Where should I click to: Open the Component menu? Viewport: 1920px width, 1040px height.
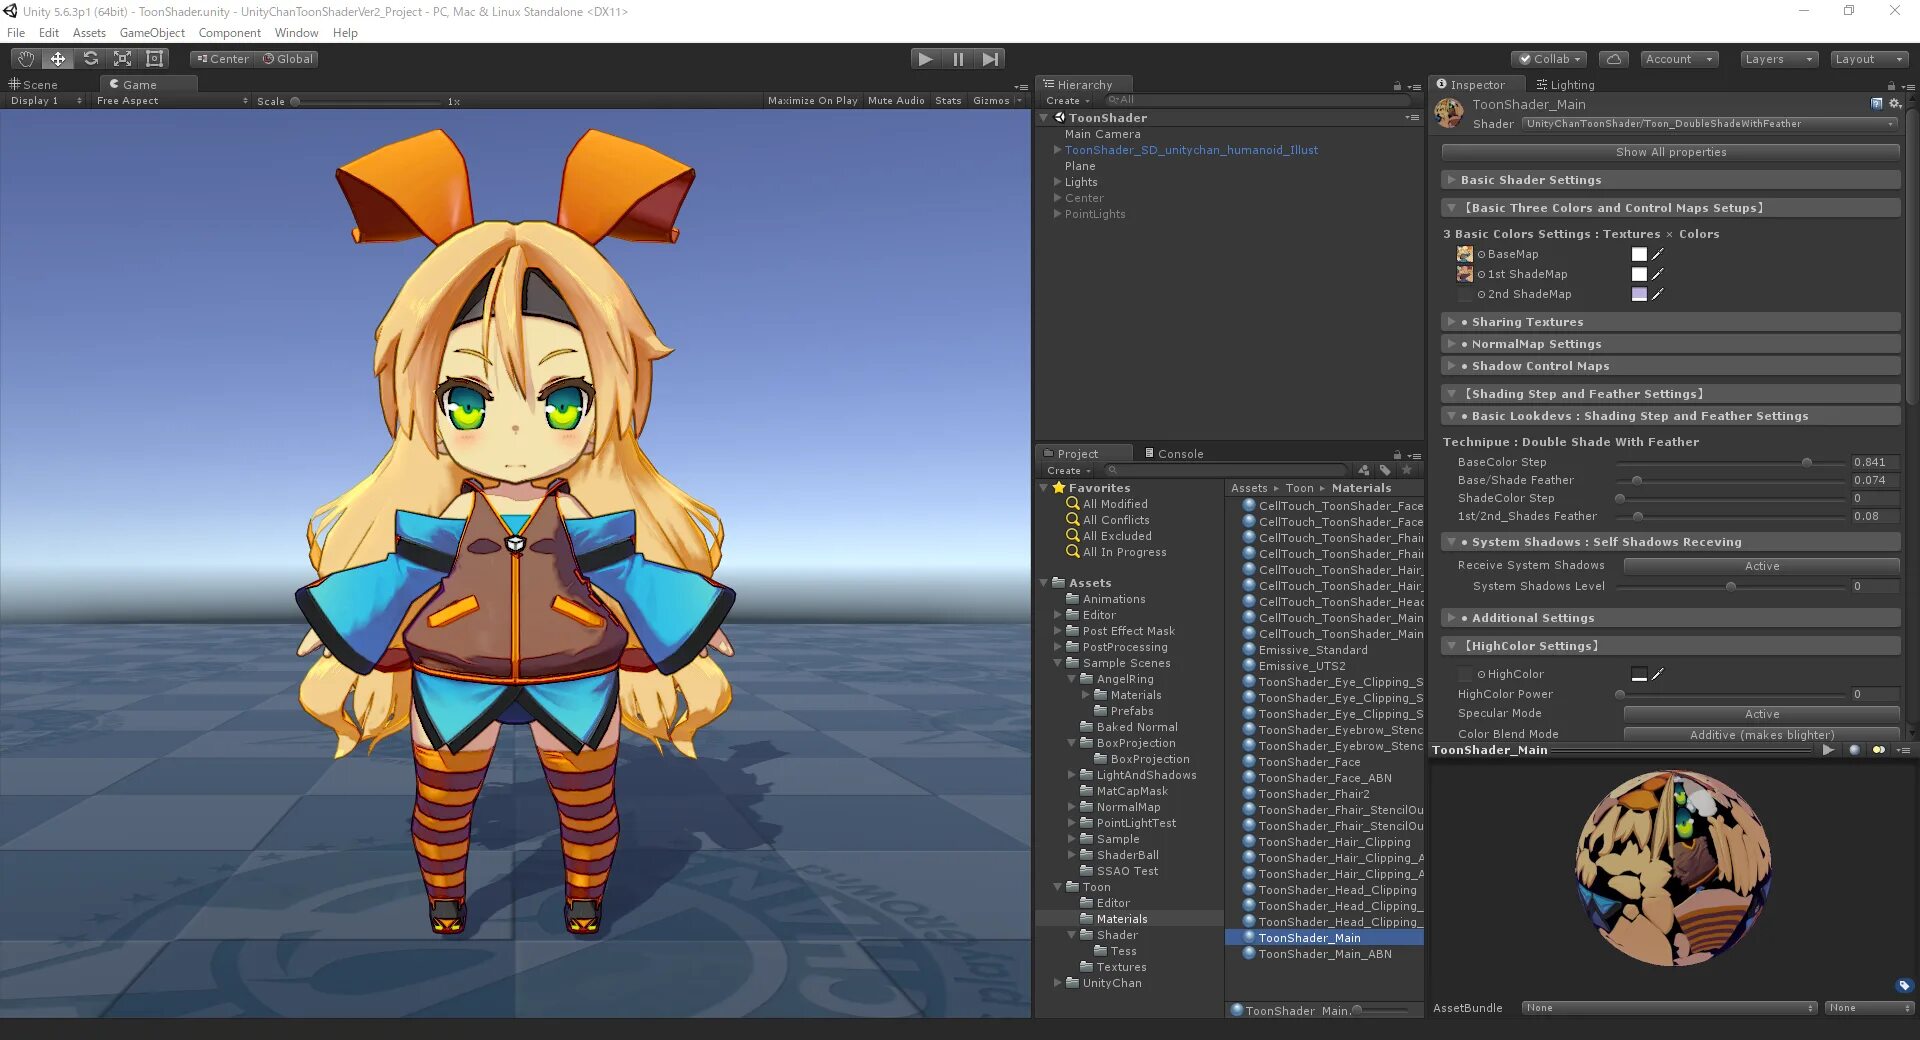tap(230, 33)
